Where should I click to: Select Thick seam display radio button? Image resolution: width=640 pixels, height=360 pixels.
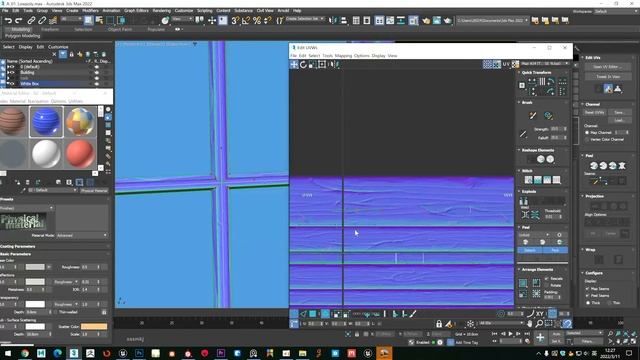[588, 303]
